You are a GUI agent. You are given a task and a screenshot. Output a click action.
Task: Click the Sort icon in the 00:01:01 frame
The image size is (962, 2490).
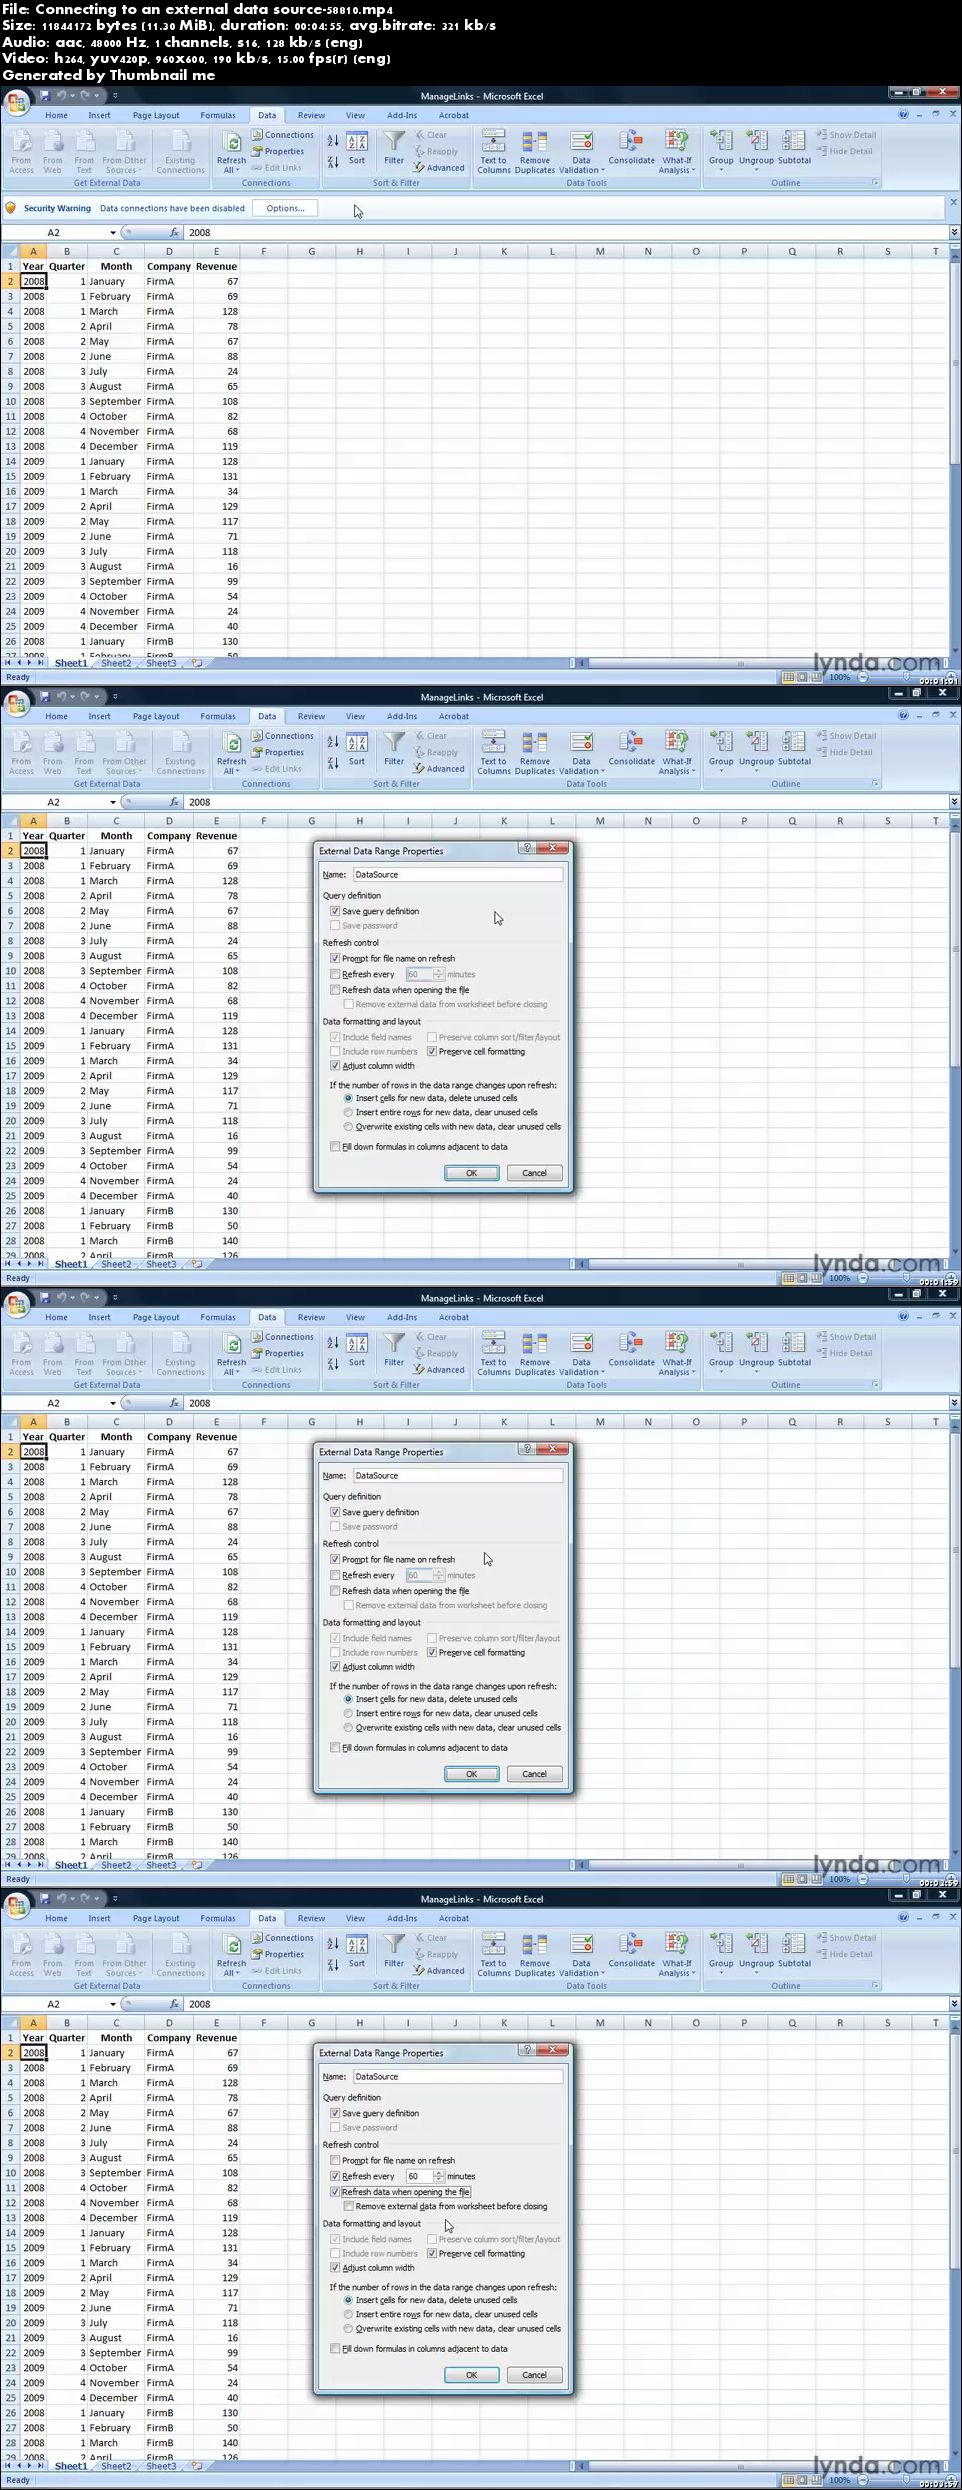[357, 142]
